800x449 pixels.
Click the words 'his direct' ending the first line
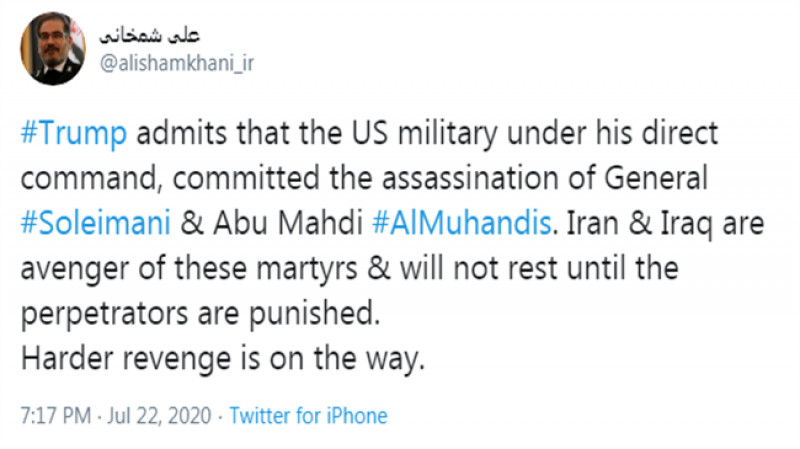(x=657, y=133)
